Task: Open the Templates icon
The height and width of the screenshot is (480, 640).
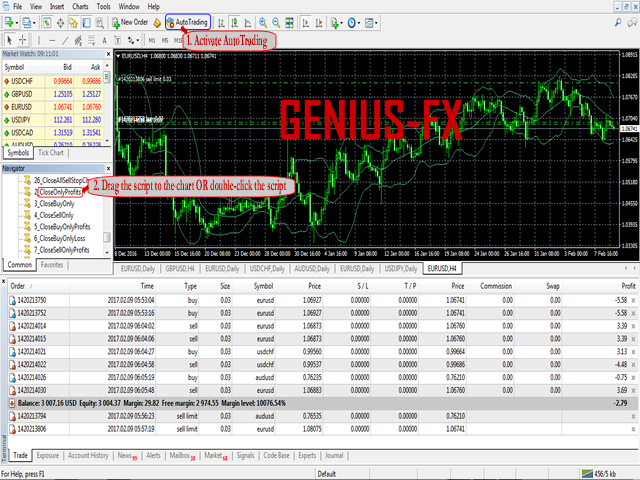Action: click(x=369, y=23)
